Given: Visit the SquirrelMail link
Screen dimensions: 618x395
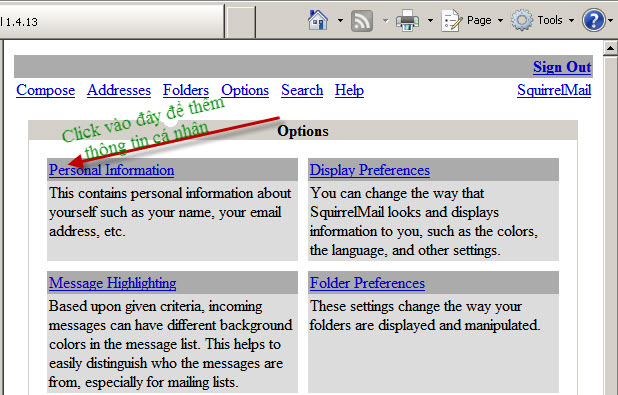Looking at the screenshot, I should [x=554, y=90].
